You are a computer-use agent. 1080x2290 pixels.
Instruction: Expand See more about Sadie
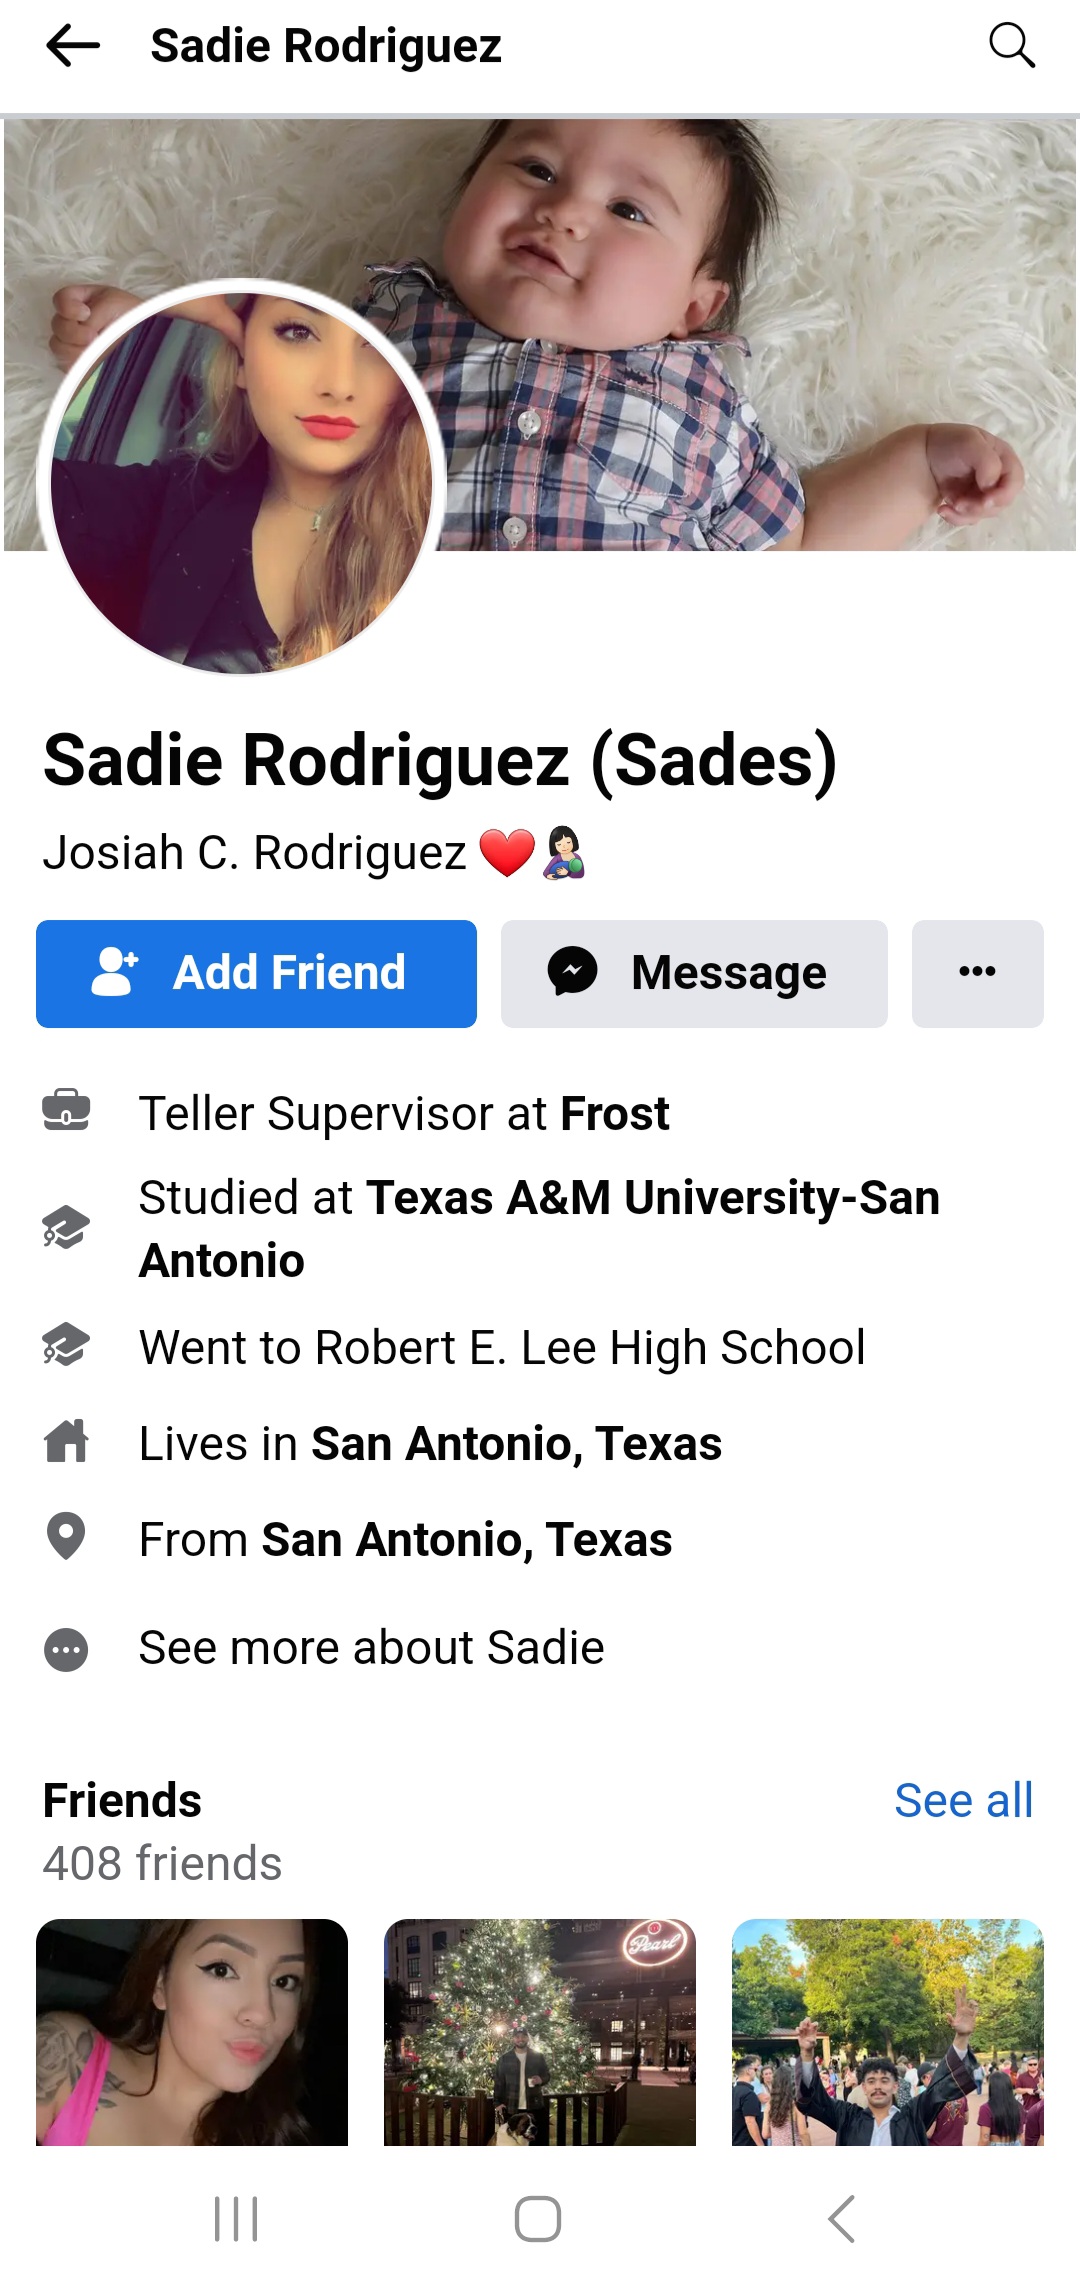point(371,1648)
